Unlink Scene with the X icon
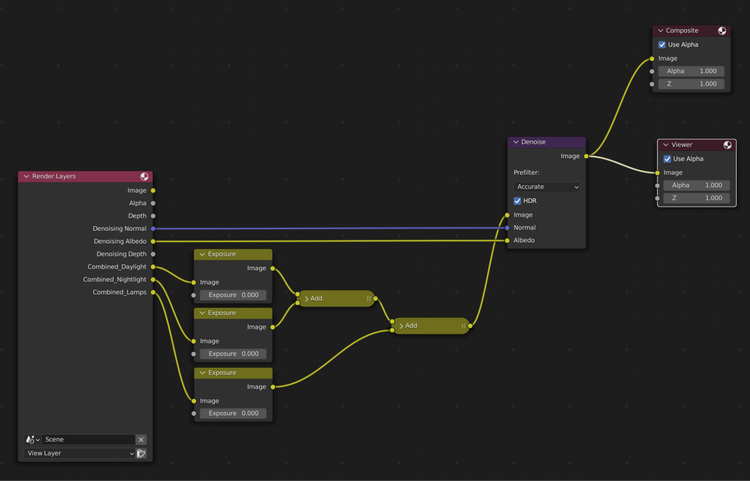The image size is (750, 481). click(141, 439)
